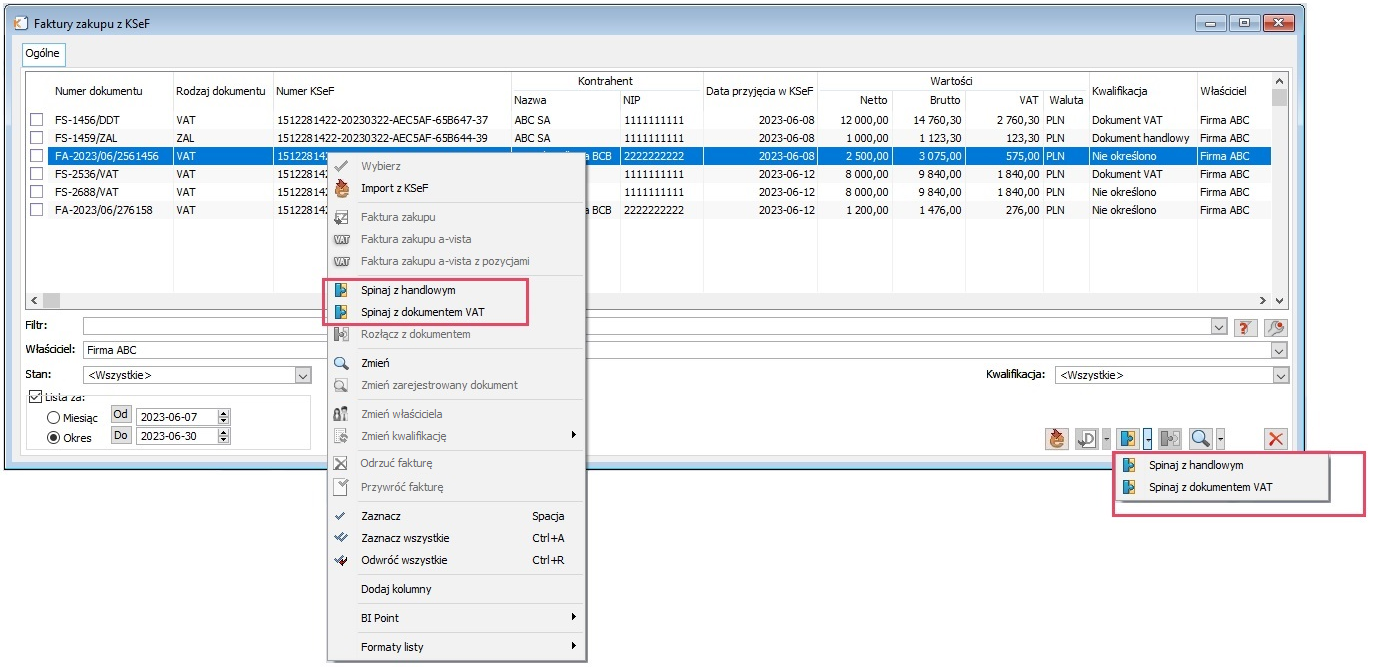Image resolution: width=1373 pixels, height=667 pixels.
Task: Choose Zaznacz wszystkie from context menu
Action: pyautogui.click(x=456, y=538)
